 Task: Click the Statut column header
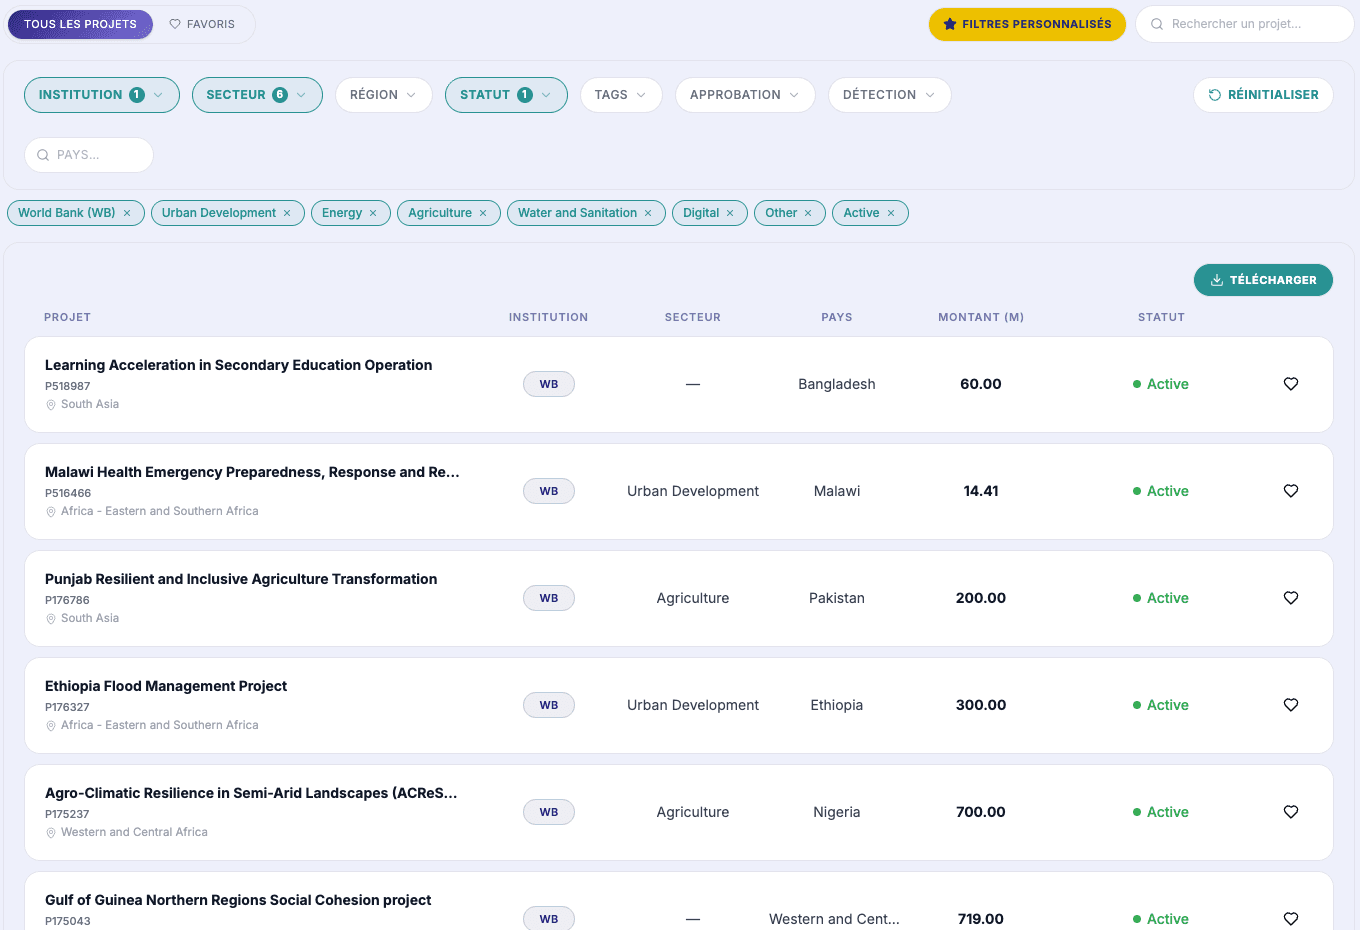(1161, 317)
